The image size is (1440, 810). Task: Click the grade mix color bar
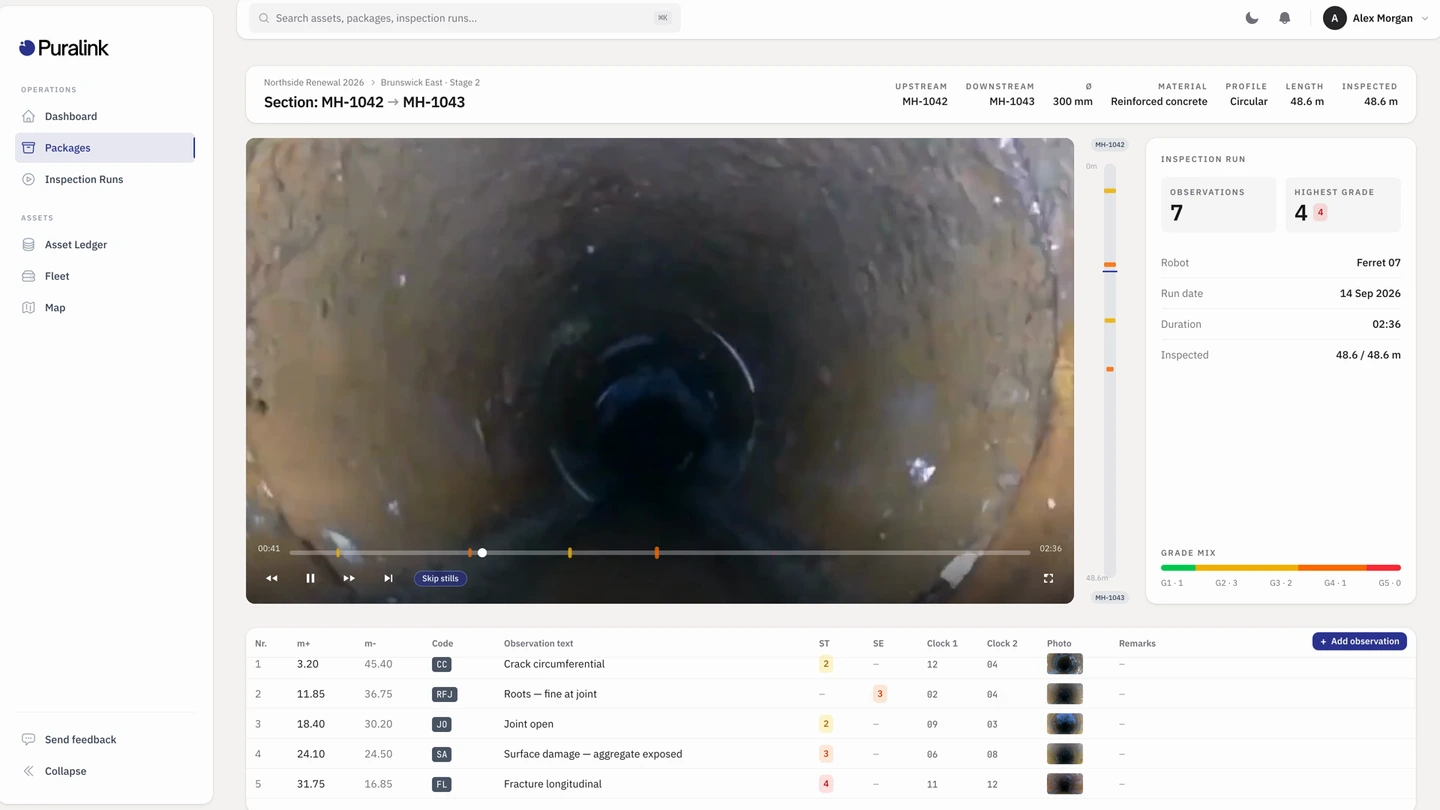tap(1281, 568)
